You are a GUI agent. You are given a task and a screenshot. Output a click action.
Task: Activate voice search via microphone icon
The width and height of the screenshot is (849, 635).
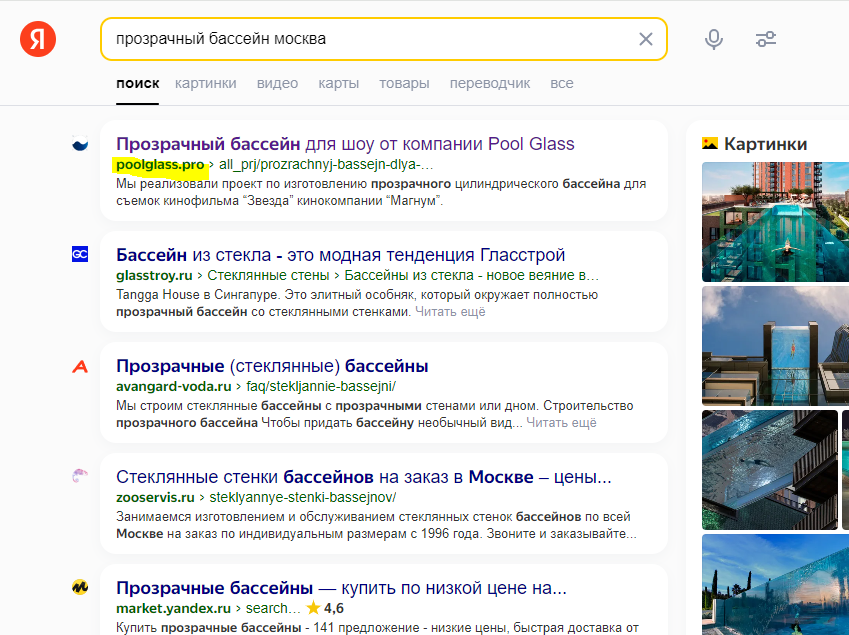713,39
